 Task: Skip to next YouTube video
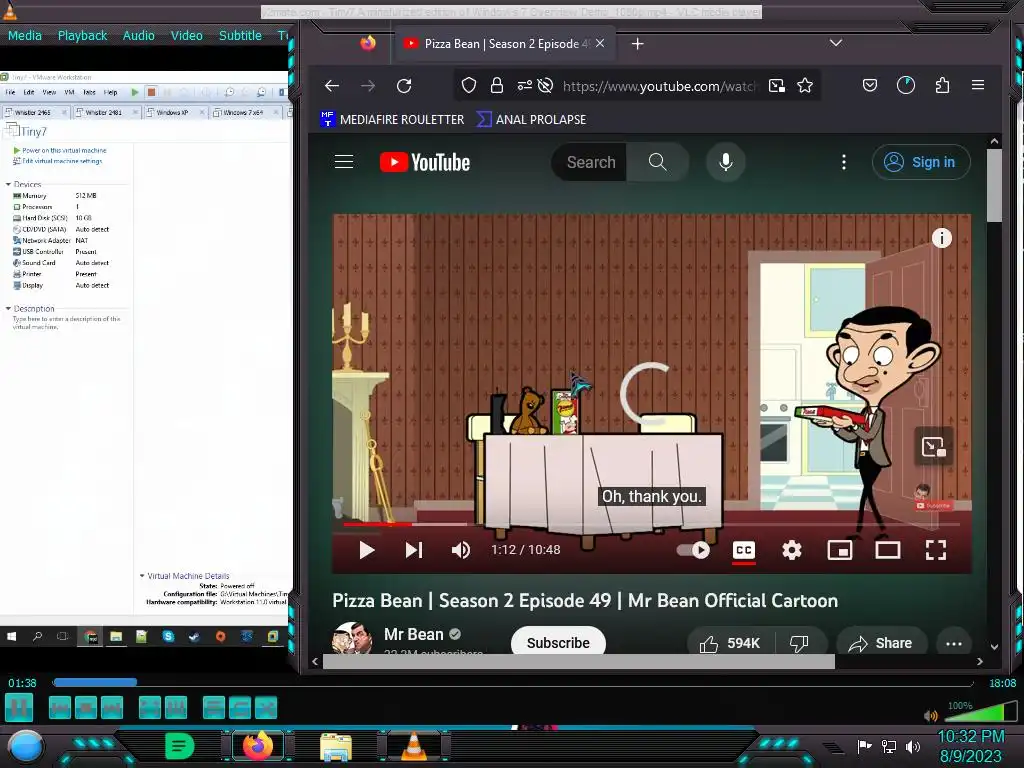pyautogui.click(x=413, y=551)
